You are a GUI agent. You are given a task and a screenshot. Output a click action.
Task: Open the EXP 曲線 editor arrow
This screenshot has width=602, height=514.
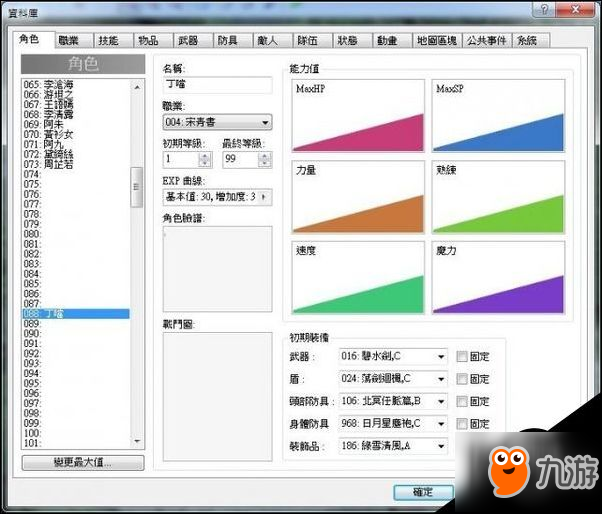coord(264,197)
